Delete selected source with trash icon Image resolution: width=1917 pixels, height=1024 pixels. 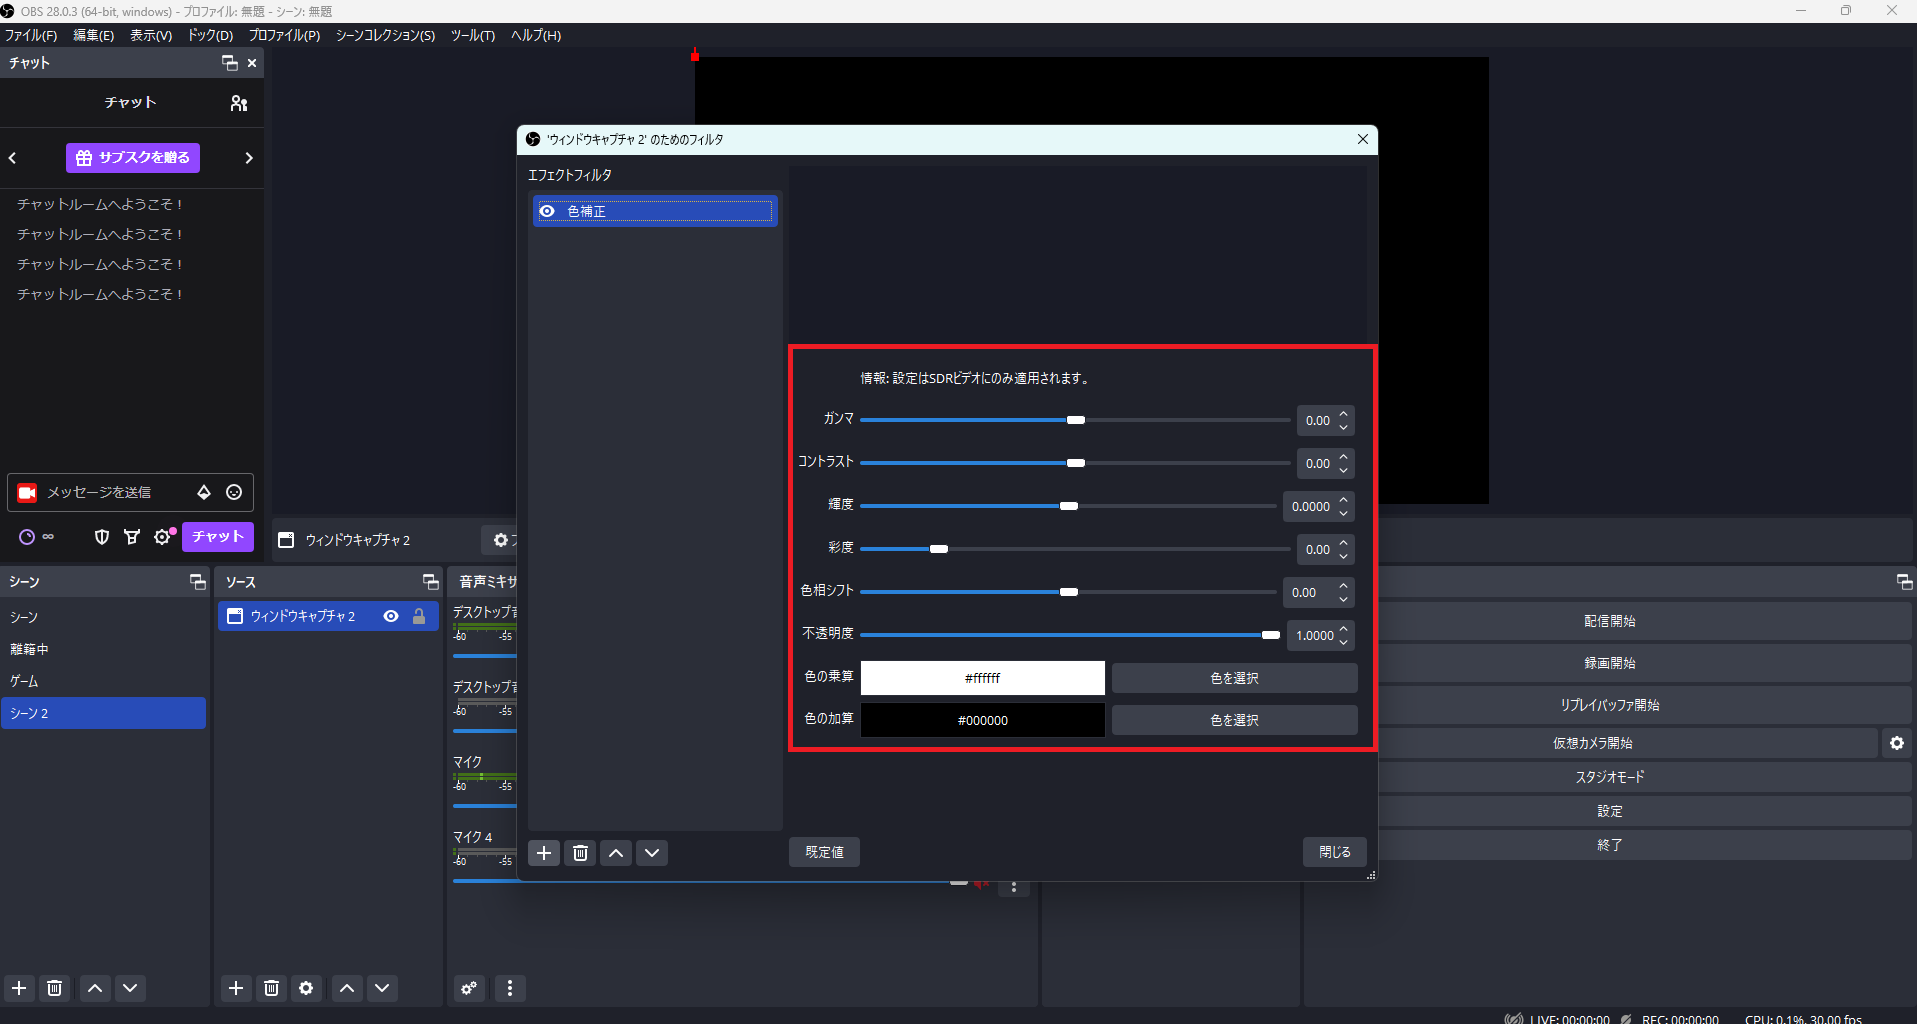coord(271,988)
